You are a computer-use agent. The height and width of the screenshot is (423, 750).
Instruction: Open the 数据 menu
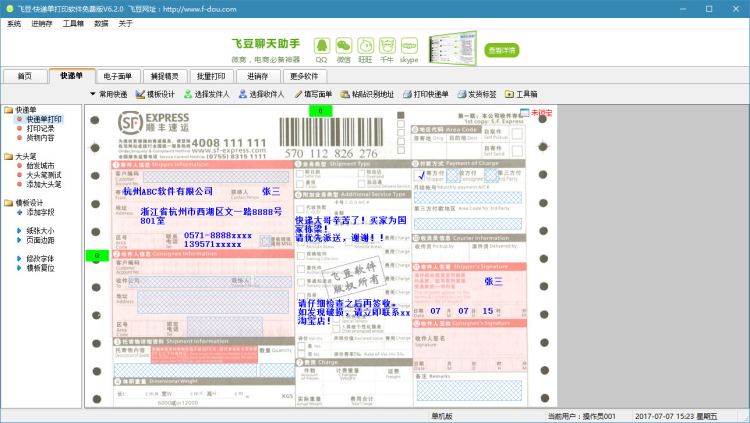coord(101,23)
